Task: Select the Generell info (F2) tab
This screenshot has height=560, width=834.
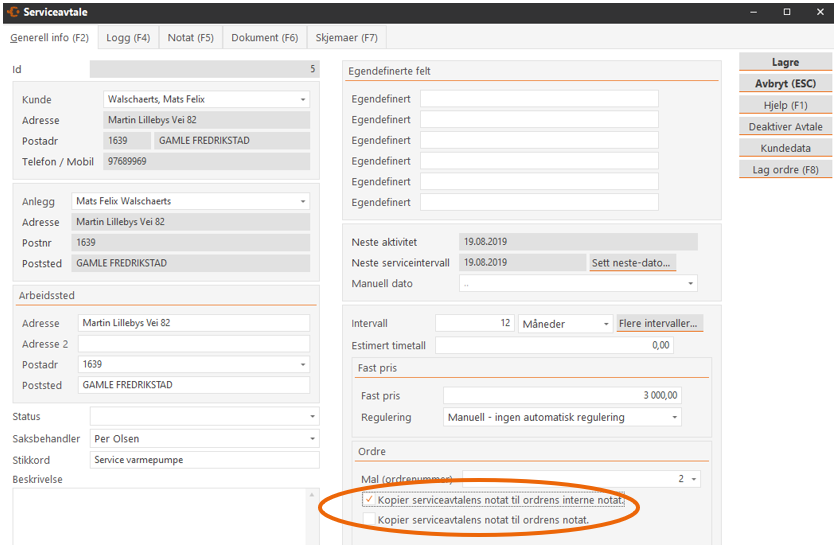Action: click(49, 38)
